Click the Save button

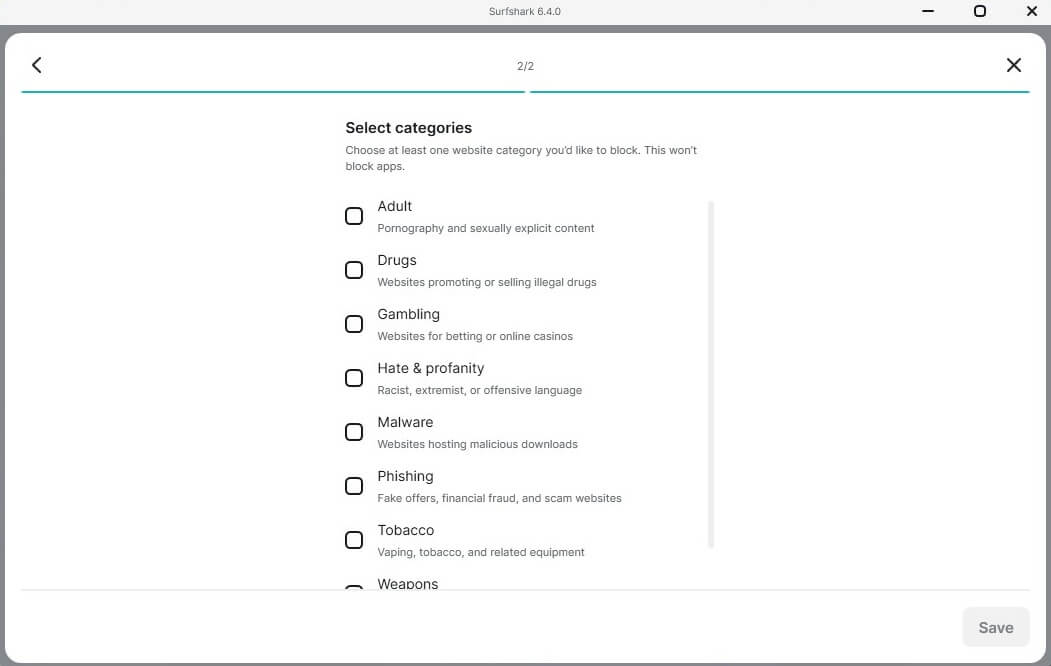pos(995,627)
